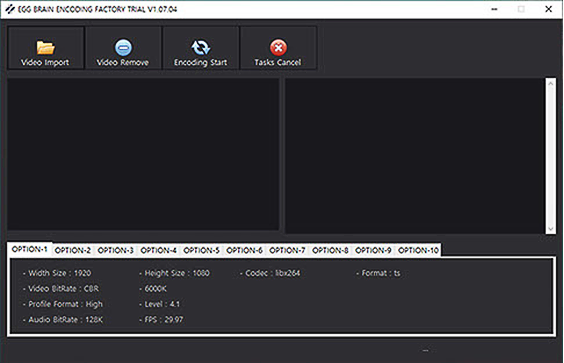The height and width of the screenshot is (363, 564).
Task: Click the vertical scrollbar track of the right panel
Action: [550, 156]
